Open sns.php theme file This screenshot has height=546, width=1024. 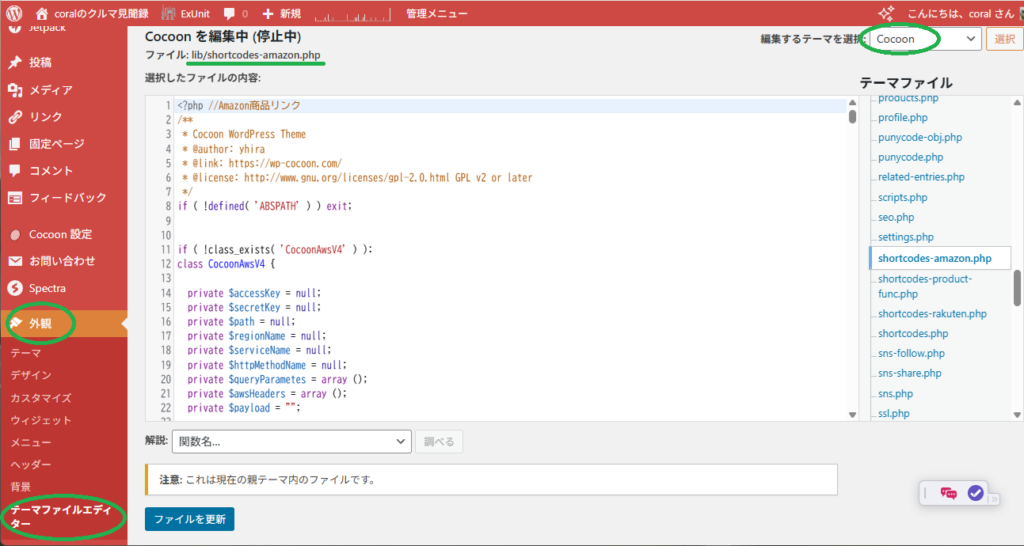pos(895,394)
